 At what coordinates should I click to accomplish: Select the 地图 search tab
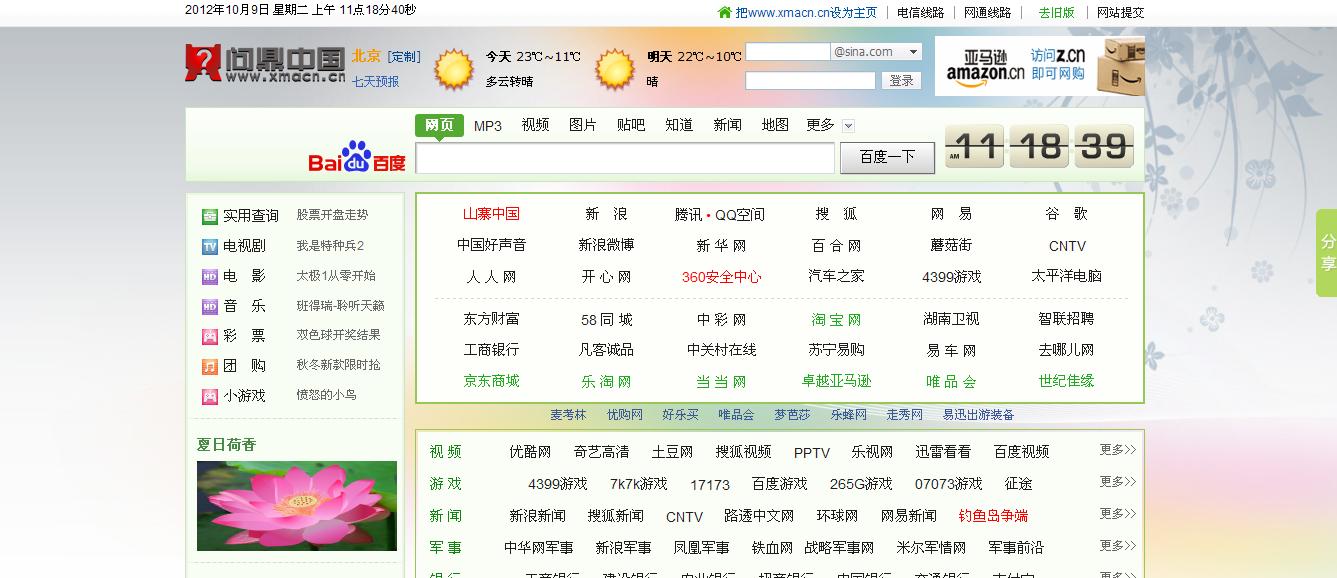(775, 125)
